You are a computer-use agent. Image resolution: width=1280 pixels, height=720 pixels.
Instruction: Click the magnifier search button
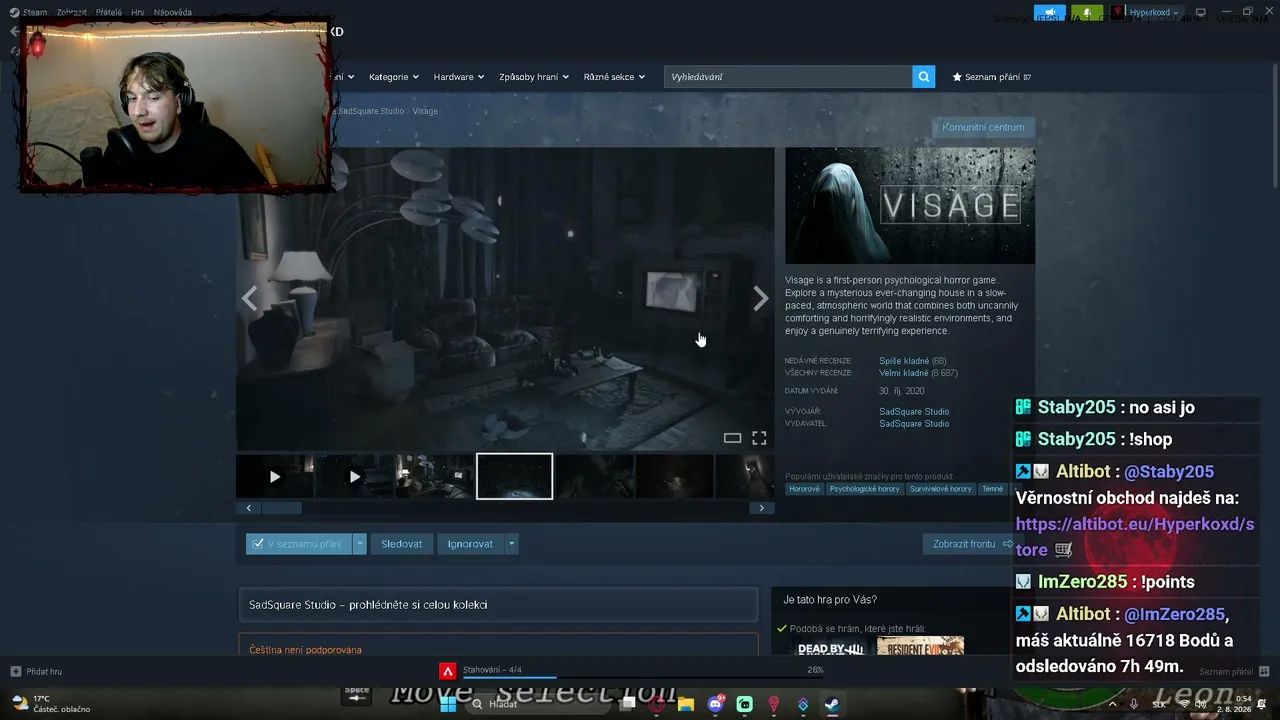click(x=924, y=76)
